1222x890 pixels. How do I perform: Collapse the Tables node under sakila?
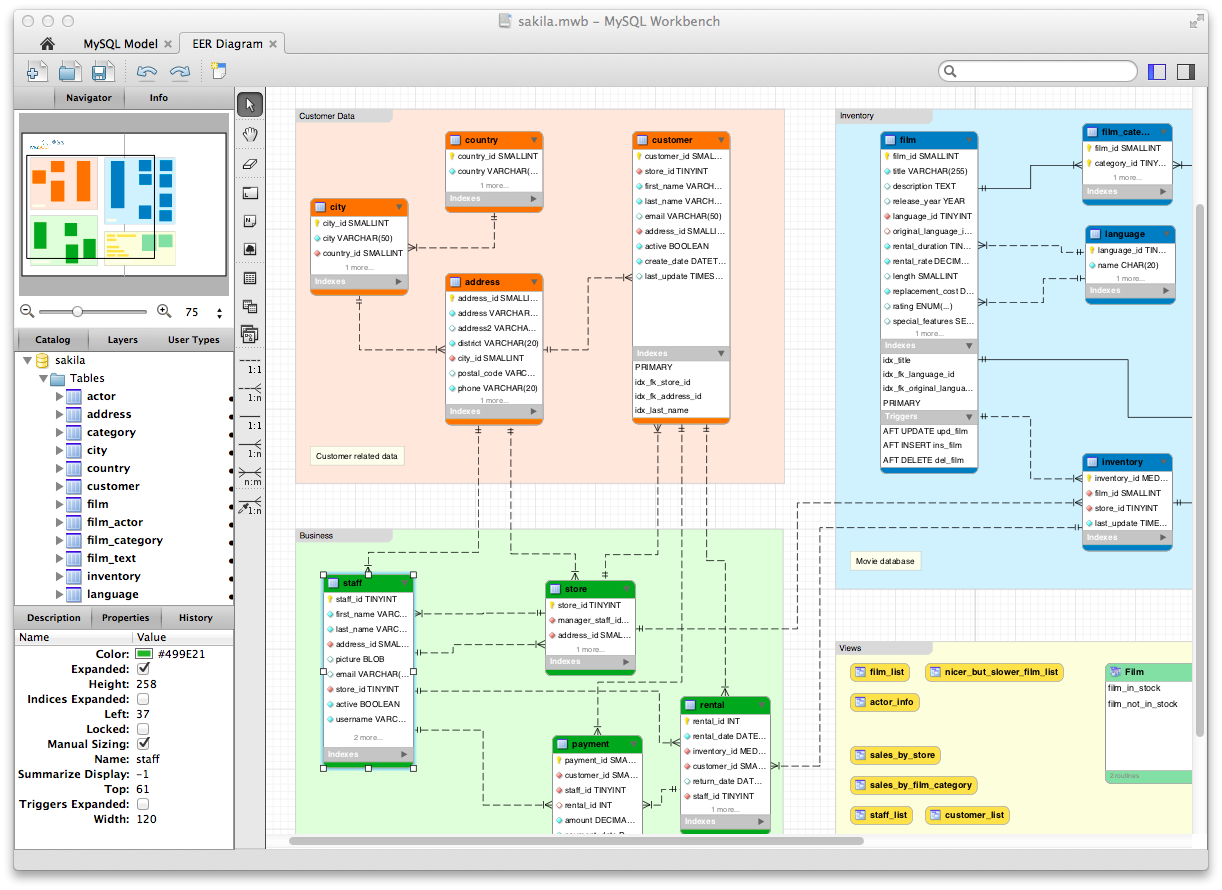click(x=43, y=378)
